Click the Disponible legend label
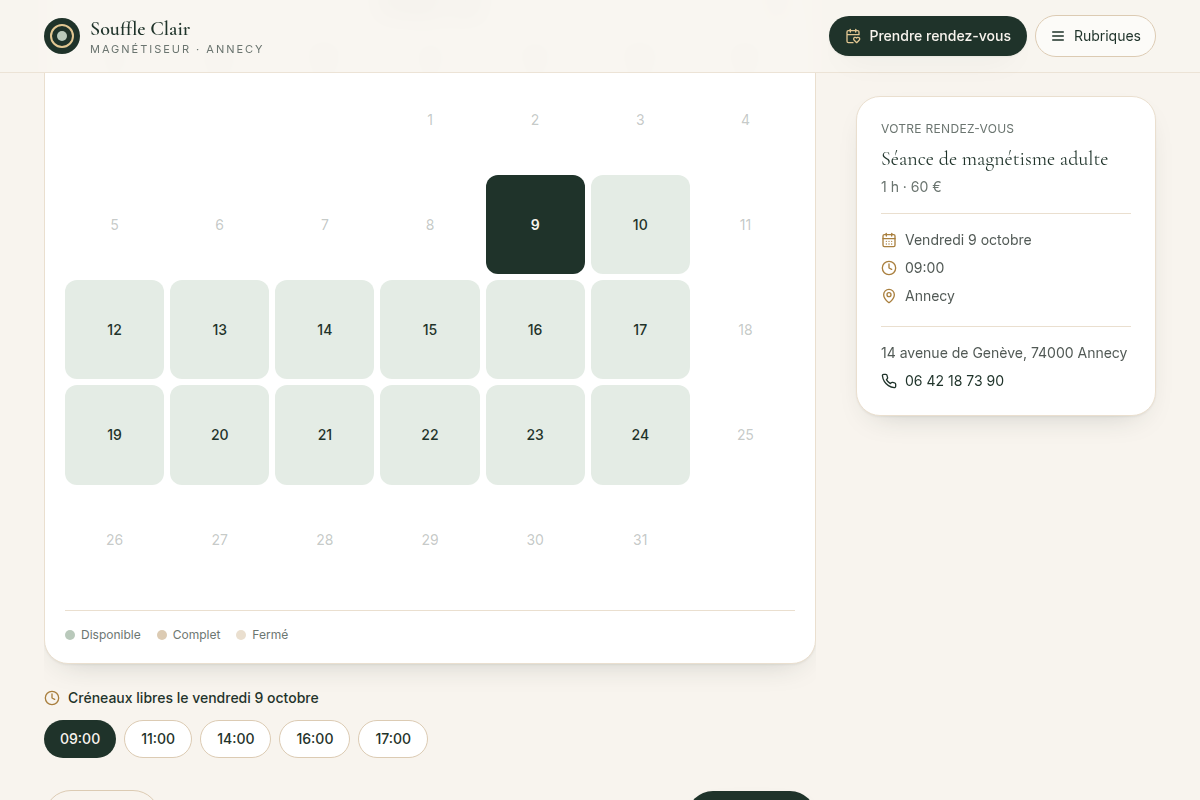Screen dimensions: 1200x800 tap(111, 635)
